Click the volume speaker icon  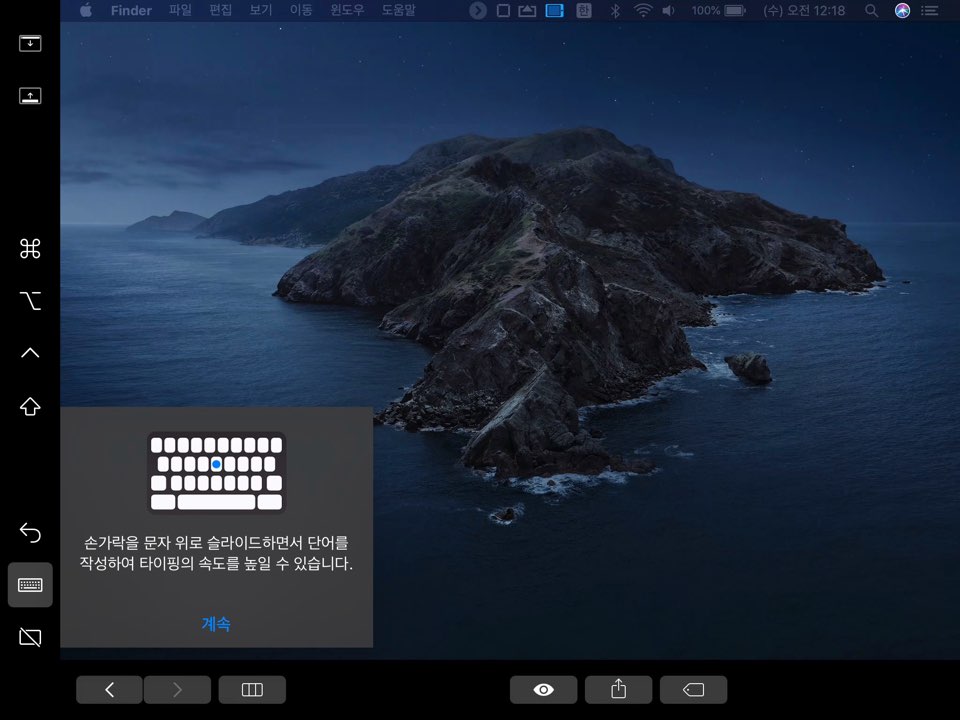pos(669,10)
